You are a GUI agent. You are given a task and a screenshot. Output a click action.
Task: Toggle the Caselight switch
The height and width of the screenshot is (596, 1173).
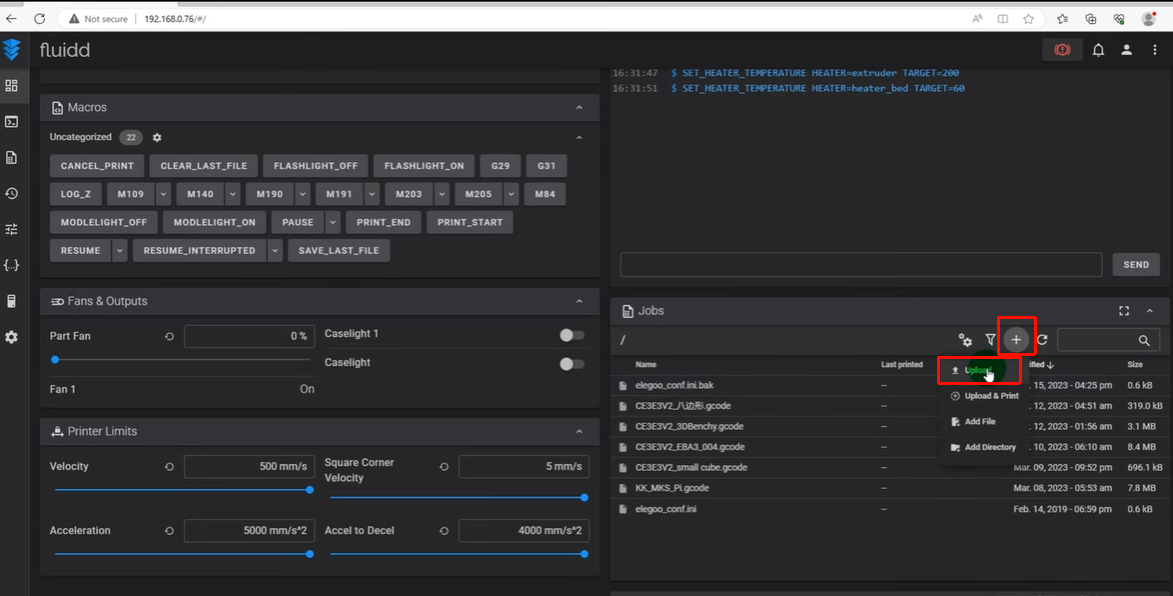(572, 364)
